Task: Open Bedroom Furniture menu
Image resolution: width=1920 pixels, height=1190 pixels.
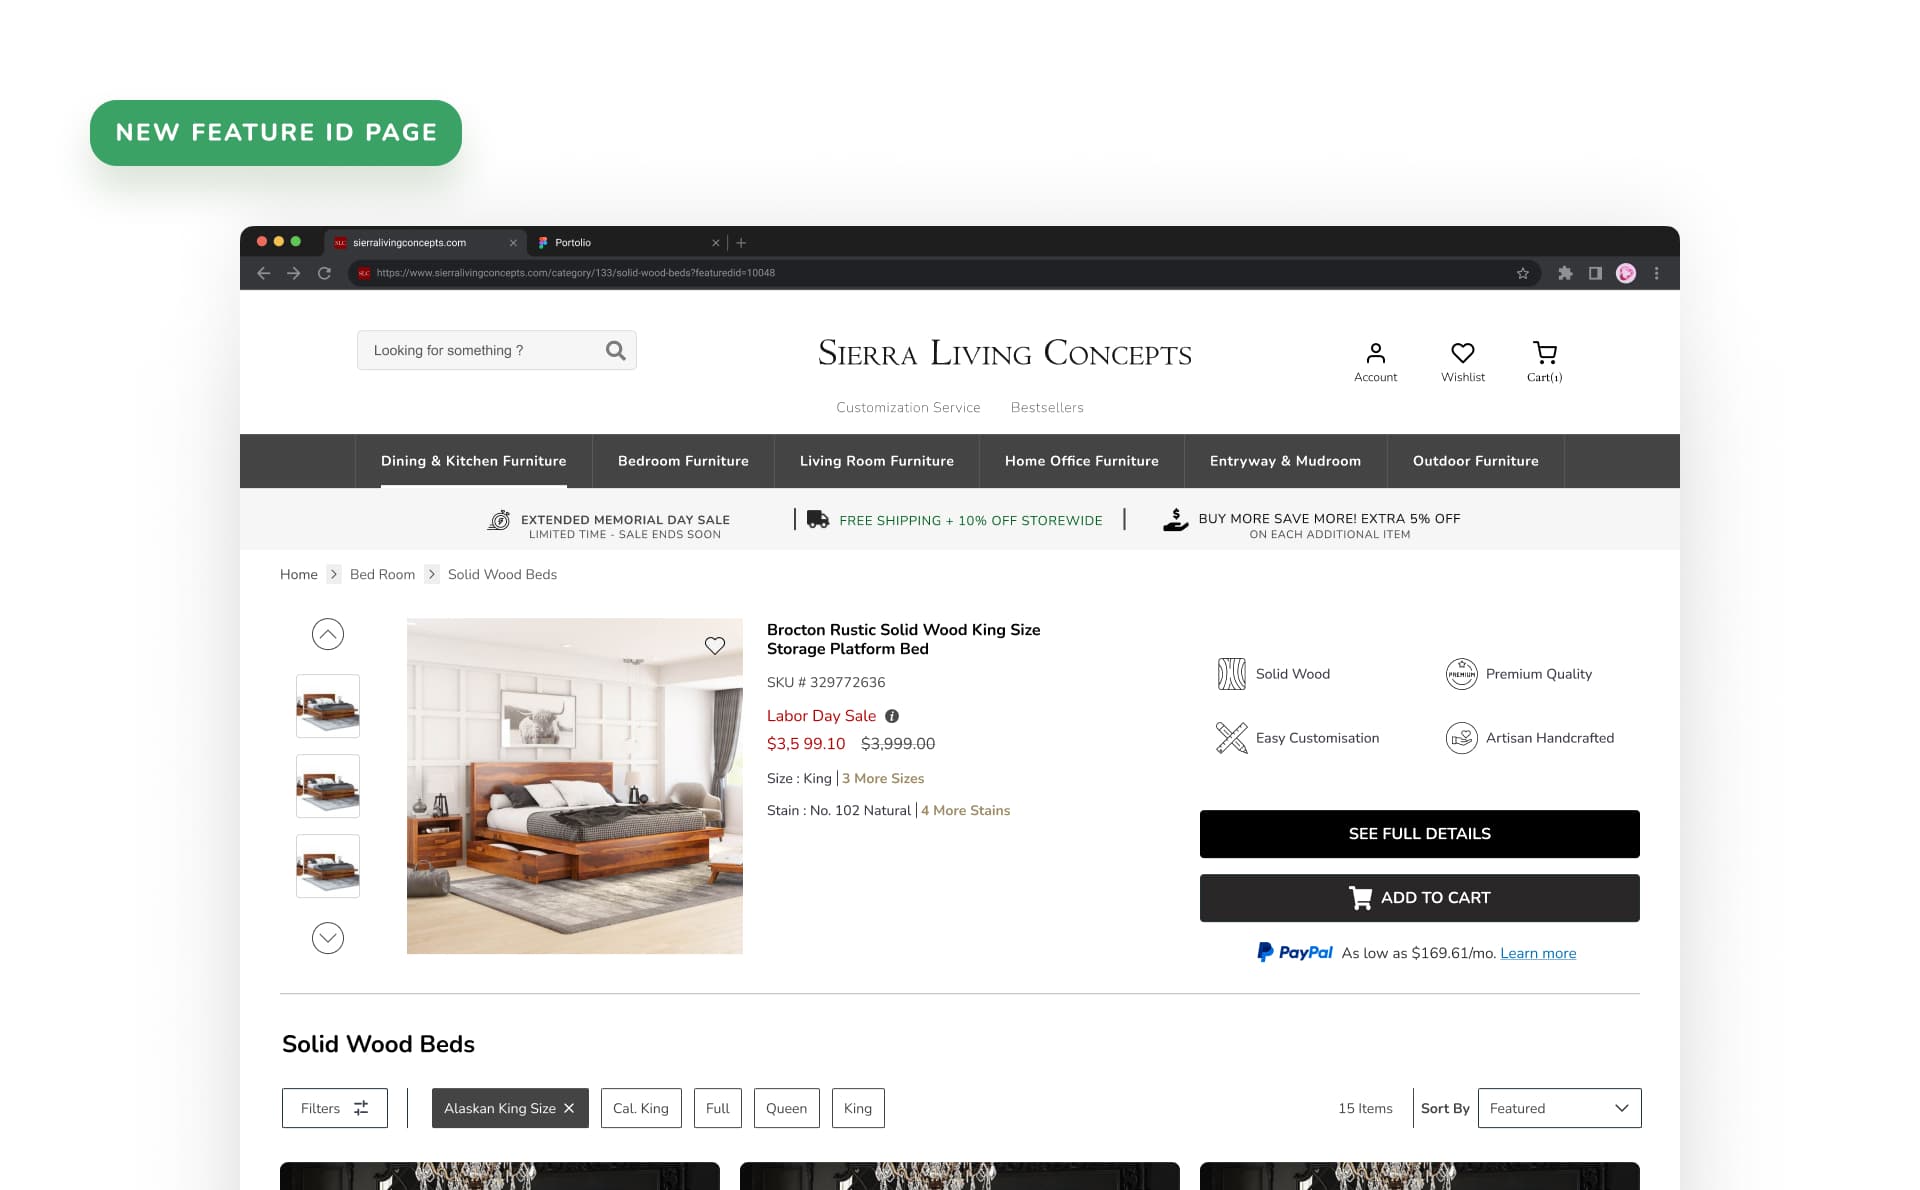Action: click(683, 461)
